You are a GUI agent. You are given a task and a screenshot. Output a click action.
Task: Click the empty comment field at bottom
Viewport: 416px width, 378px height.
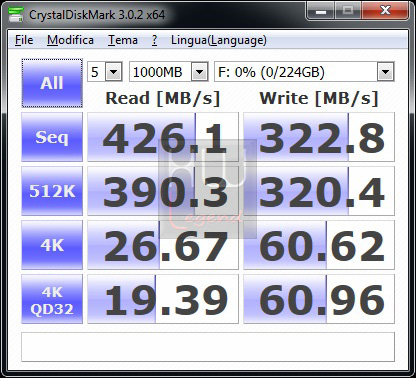[x=208, y=347]
